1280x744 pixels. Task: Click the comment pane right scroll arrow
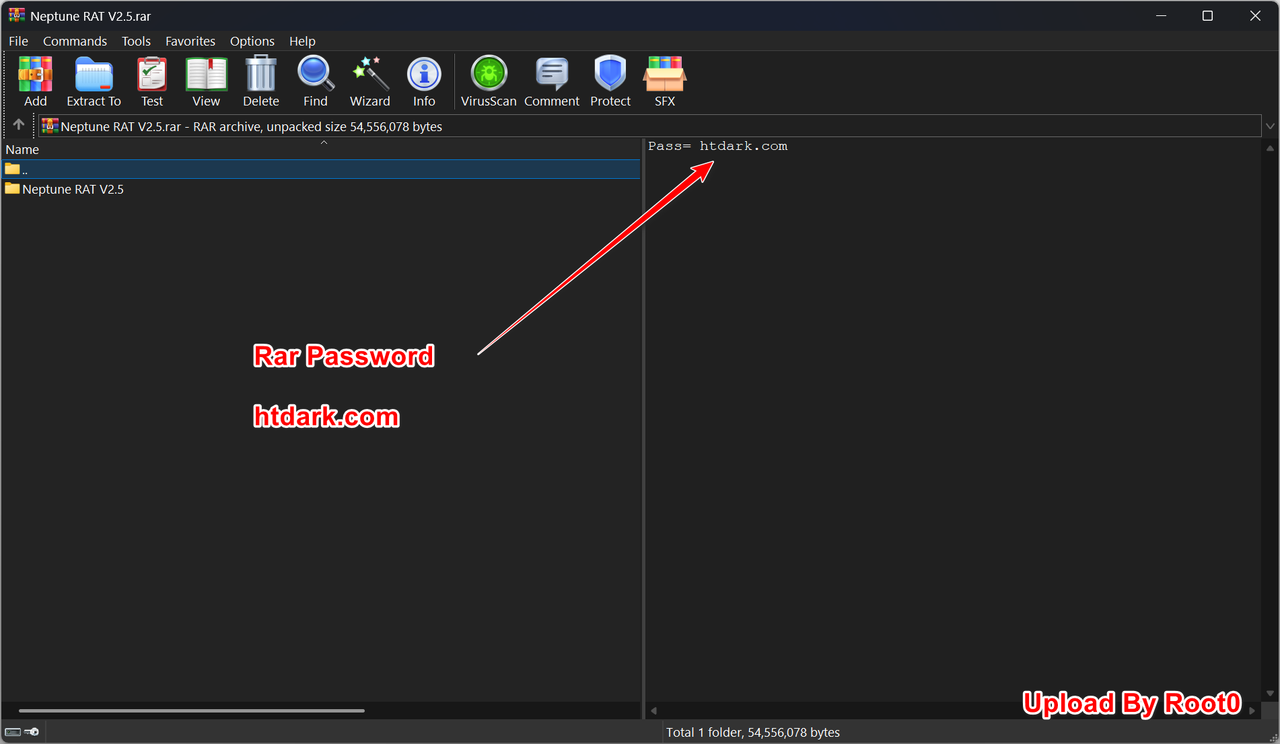click(x=1253, y=711)
